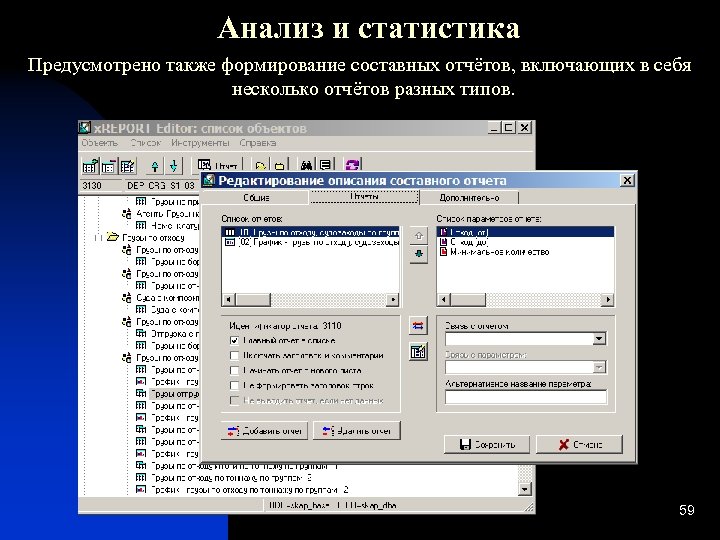720x540 pixels.
Task: Click the green down arrow in xREPORT toolbar
Action: pyautogui.click(x=174, y=166)
